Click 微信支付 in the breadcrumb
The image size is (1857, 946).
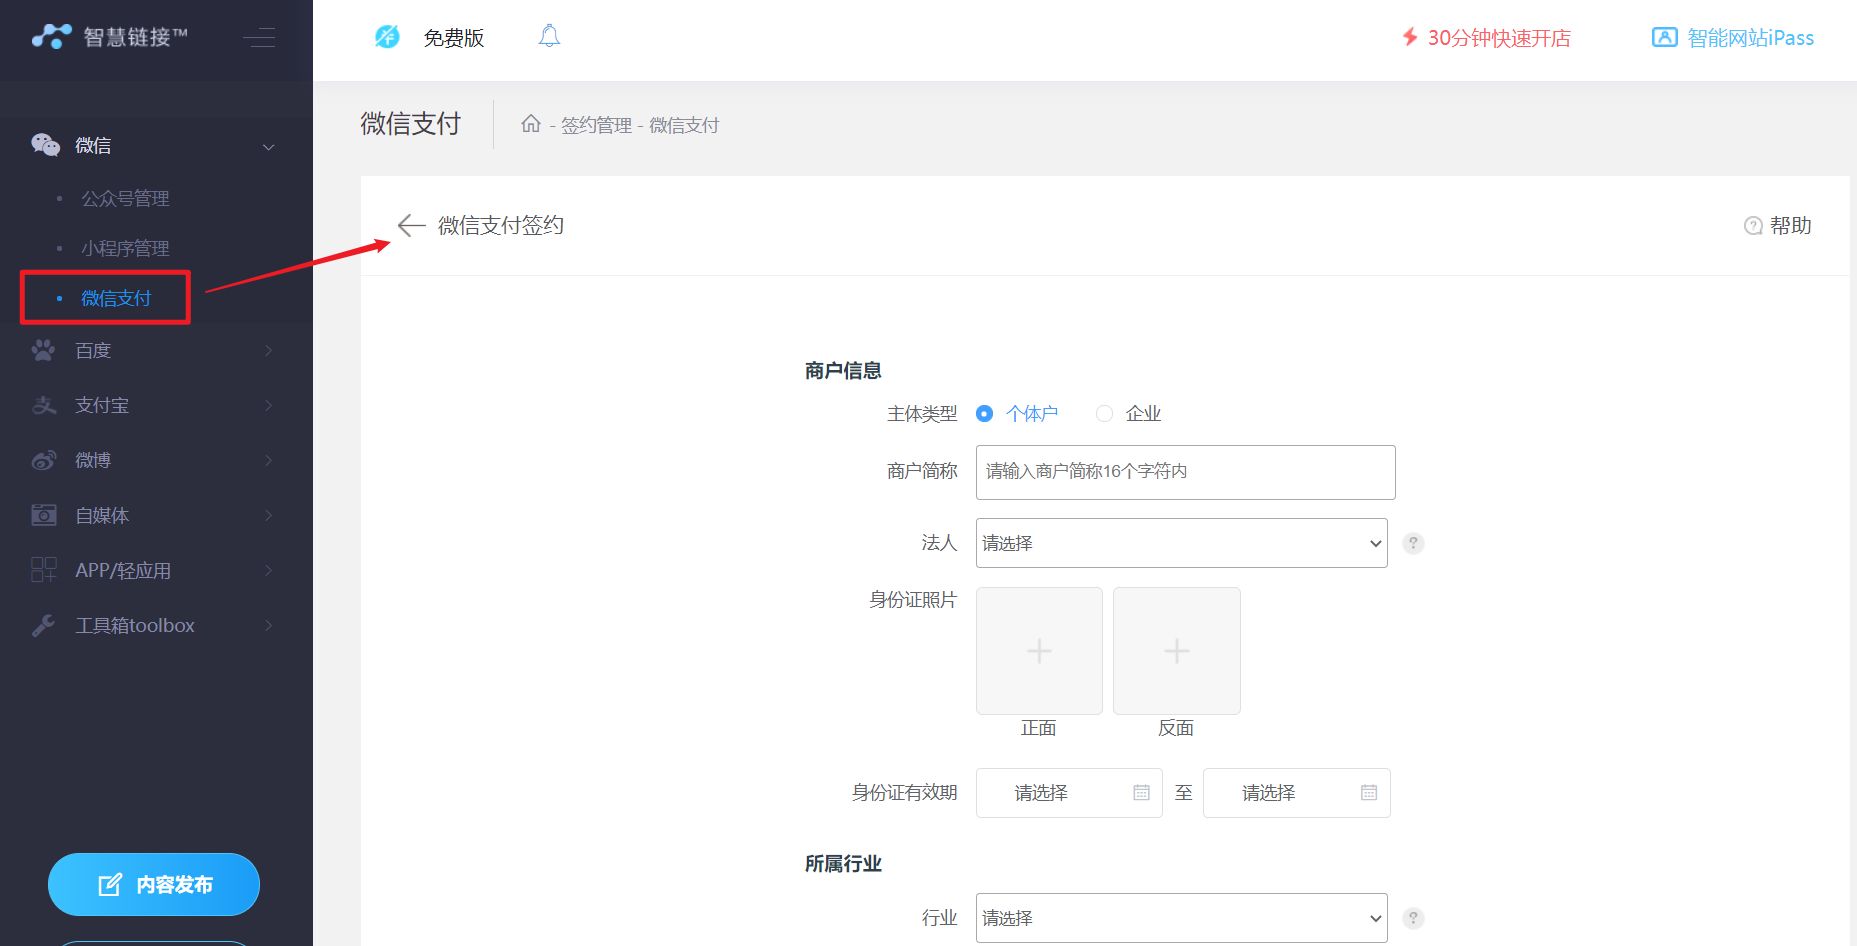pyautogui.click(x=684, y=125)
